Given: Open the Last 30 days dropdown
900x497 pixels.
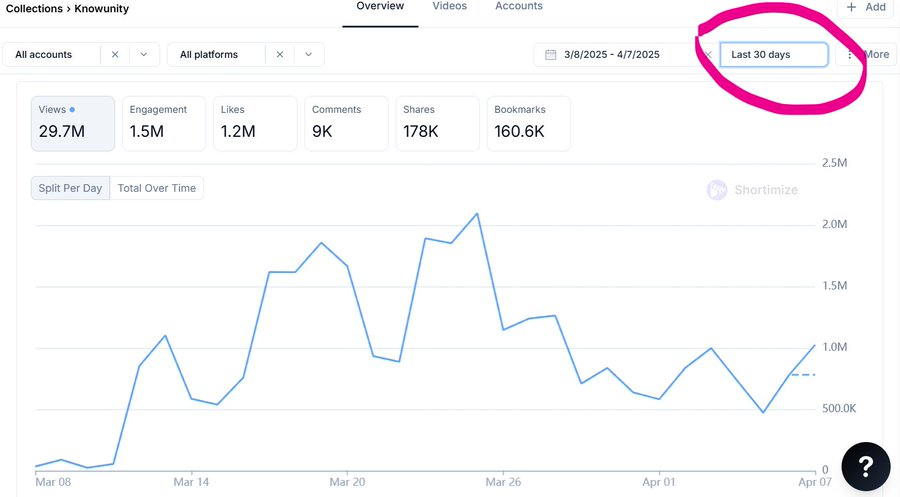Looking at the screenshot, I should 773,55.
